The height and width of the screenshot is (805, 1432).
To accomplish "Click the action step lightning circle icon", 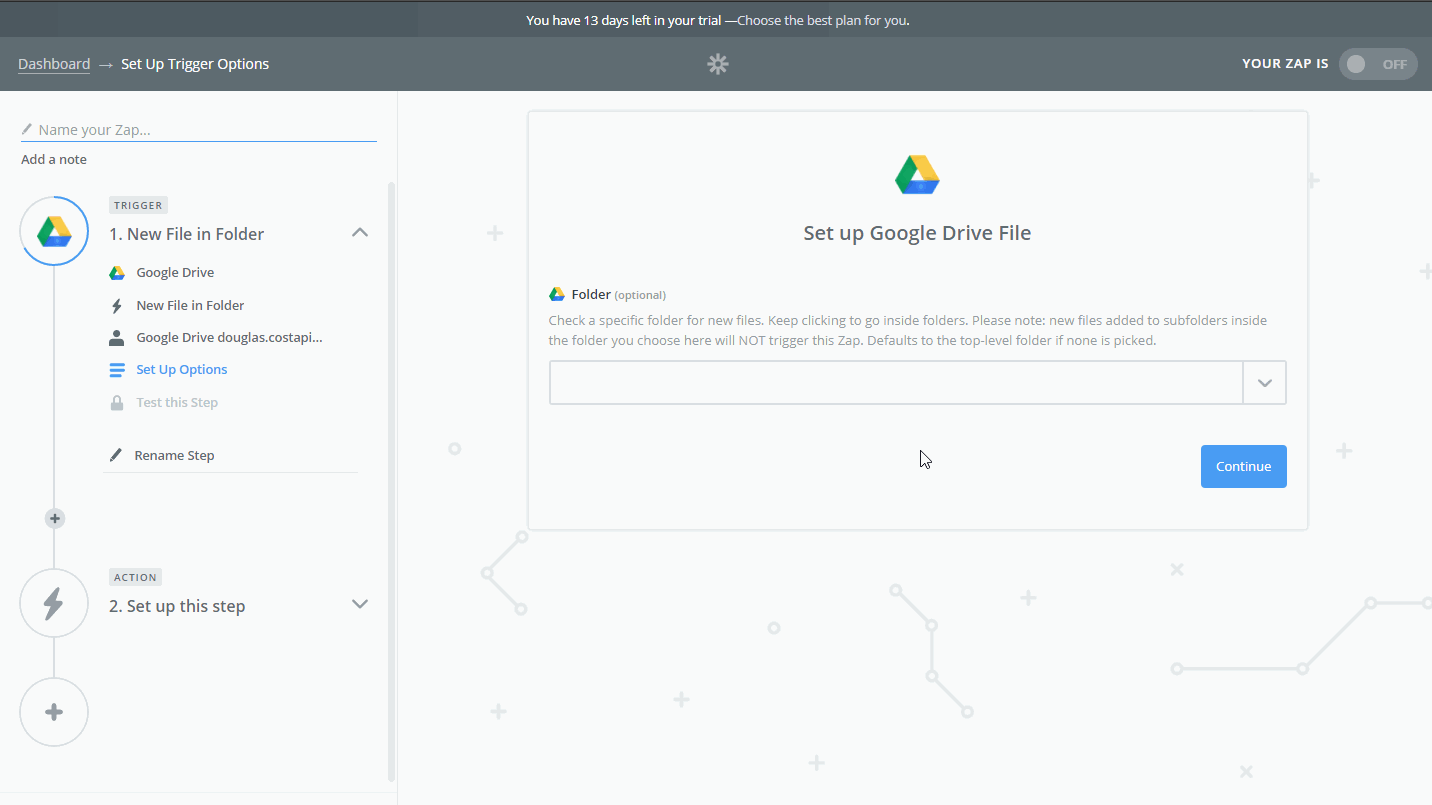I will 54,603.
